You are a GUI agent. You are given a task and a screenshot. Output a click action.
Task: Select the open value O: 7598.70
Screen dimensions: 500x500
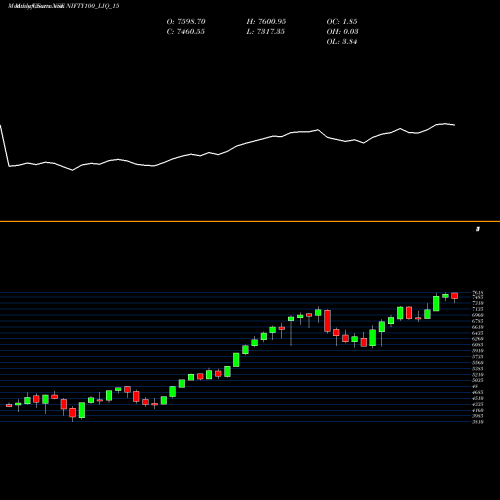[186, 22]
